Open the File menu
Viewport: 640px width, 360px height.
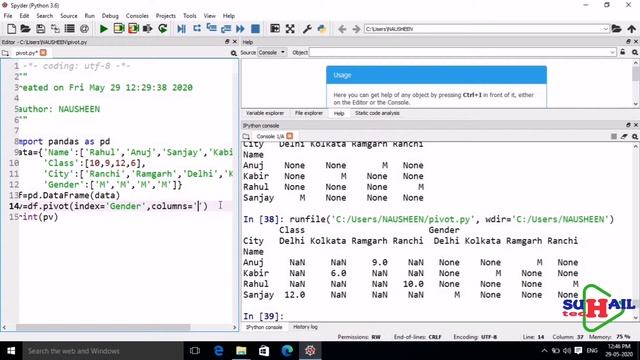(8, 16)
